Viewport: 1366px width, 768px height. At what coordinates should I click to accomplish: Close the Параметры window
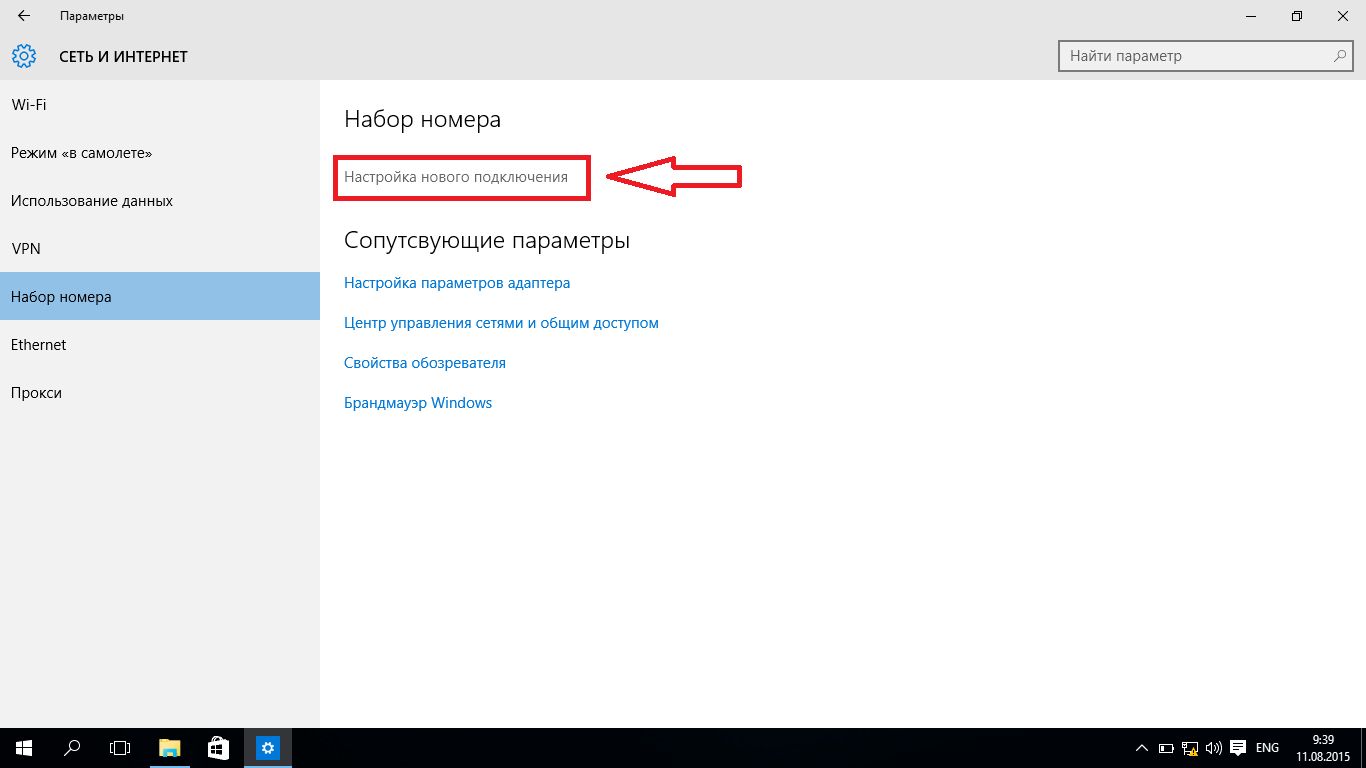1343,16
